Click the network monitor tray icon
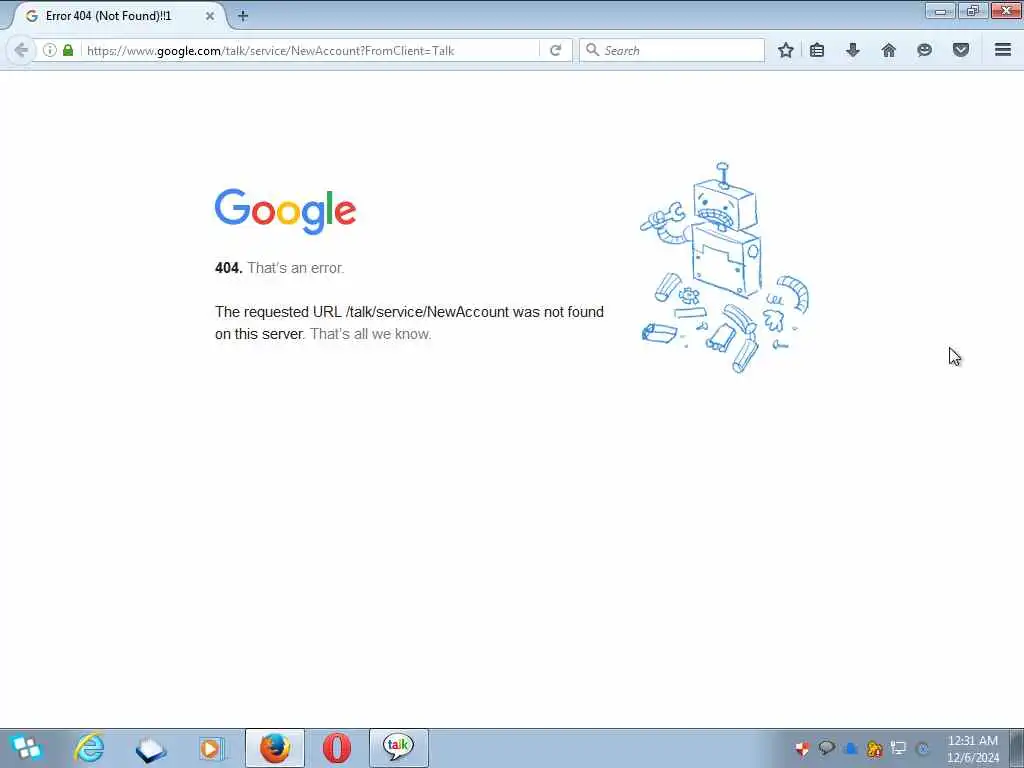 [899, 748]
